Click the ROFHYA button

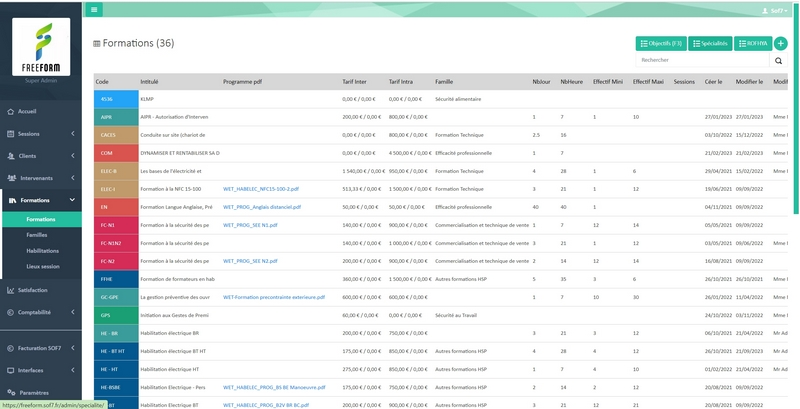752,43
